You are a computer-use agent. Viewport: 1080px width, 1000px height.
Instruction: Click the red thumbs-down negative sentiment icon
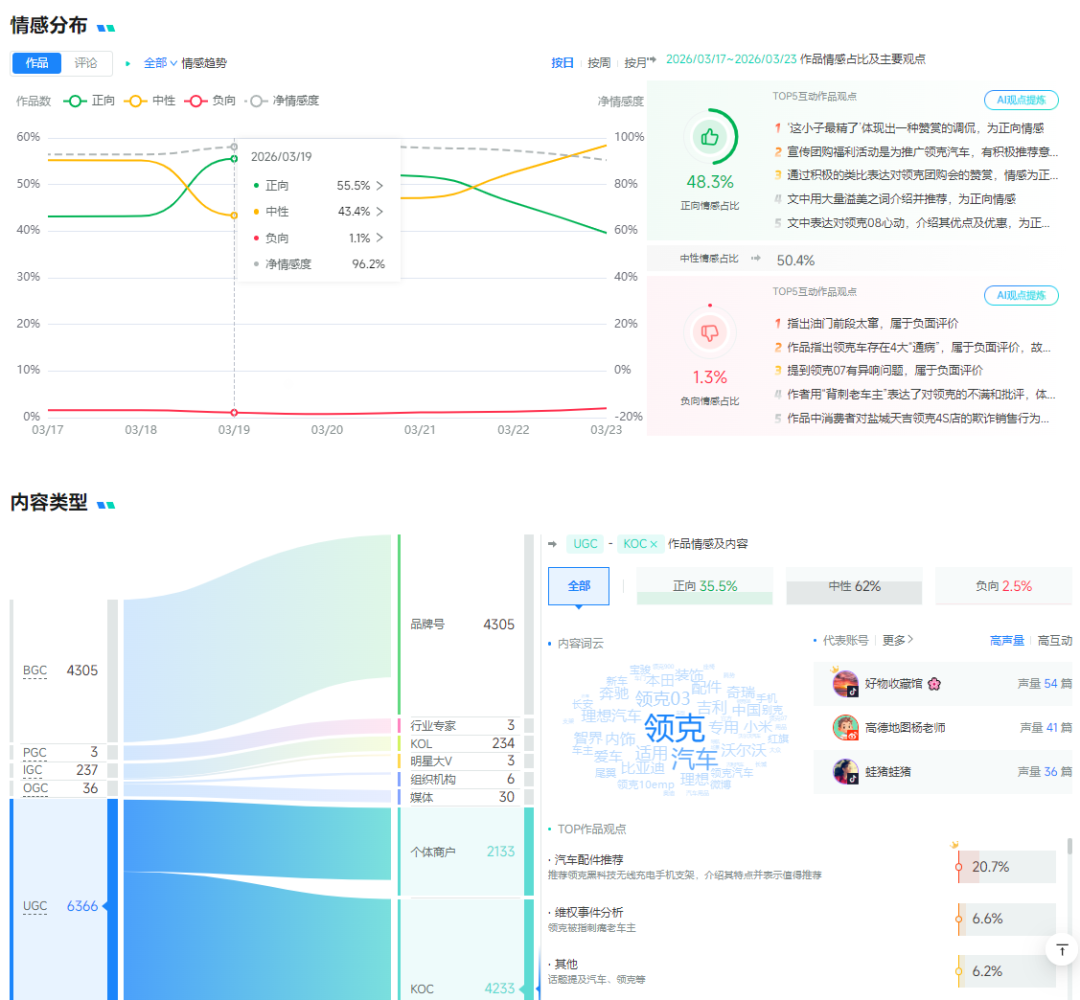pos(710,333)
